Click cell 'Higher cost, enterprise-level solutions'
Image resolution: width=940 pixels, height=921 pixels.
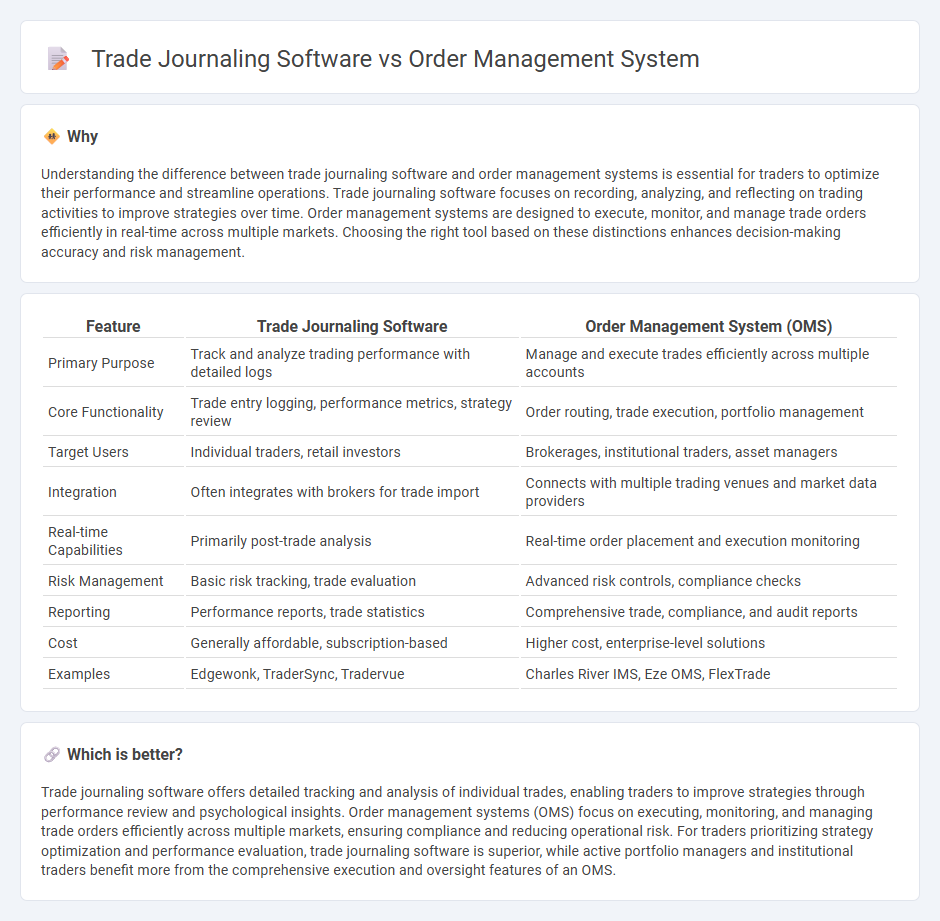pyautogui.click(x=709, y=643)
